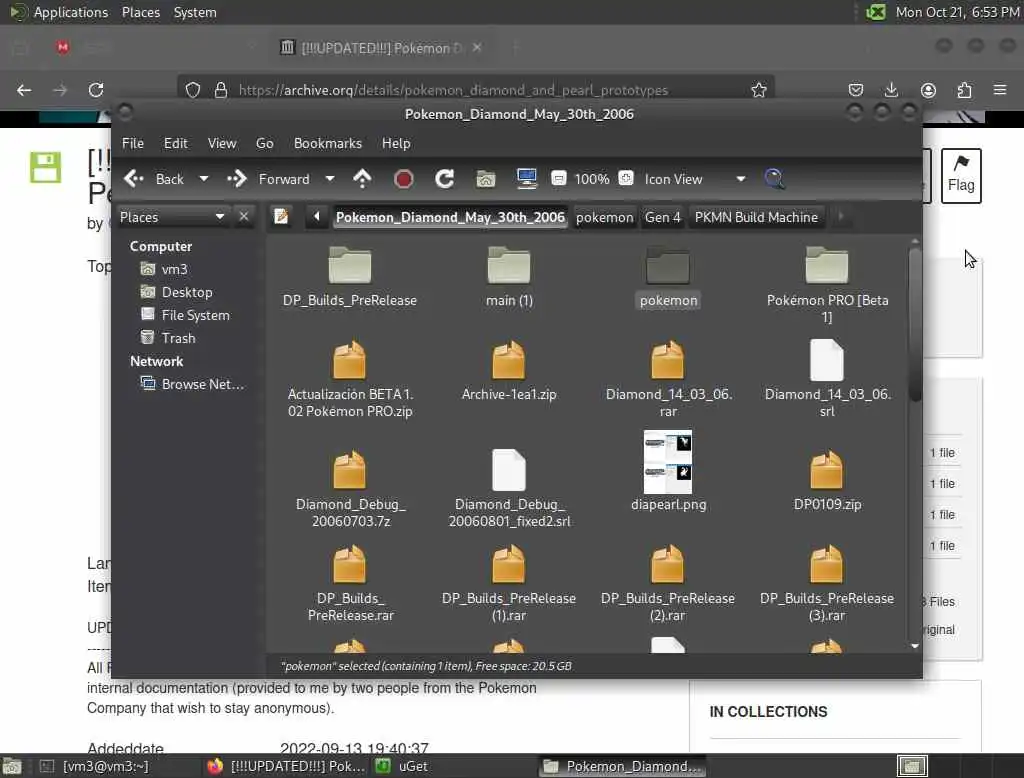Open the Help menu
The width and height of the screenshot is (1024, 778).
[x=396, y=143]
